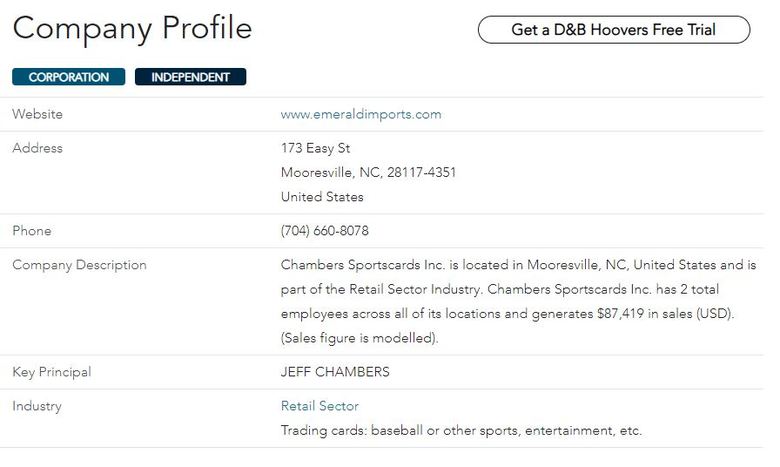Click the United States address line
This screenshot has width=780, height=467.
(x=322, y=197)
